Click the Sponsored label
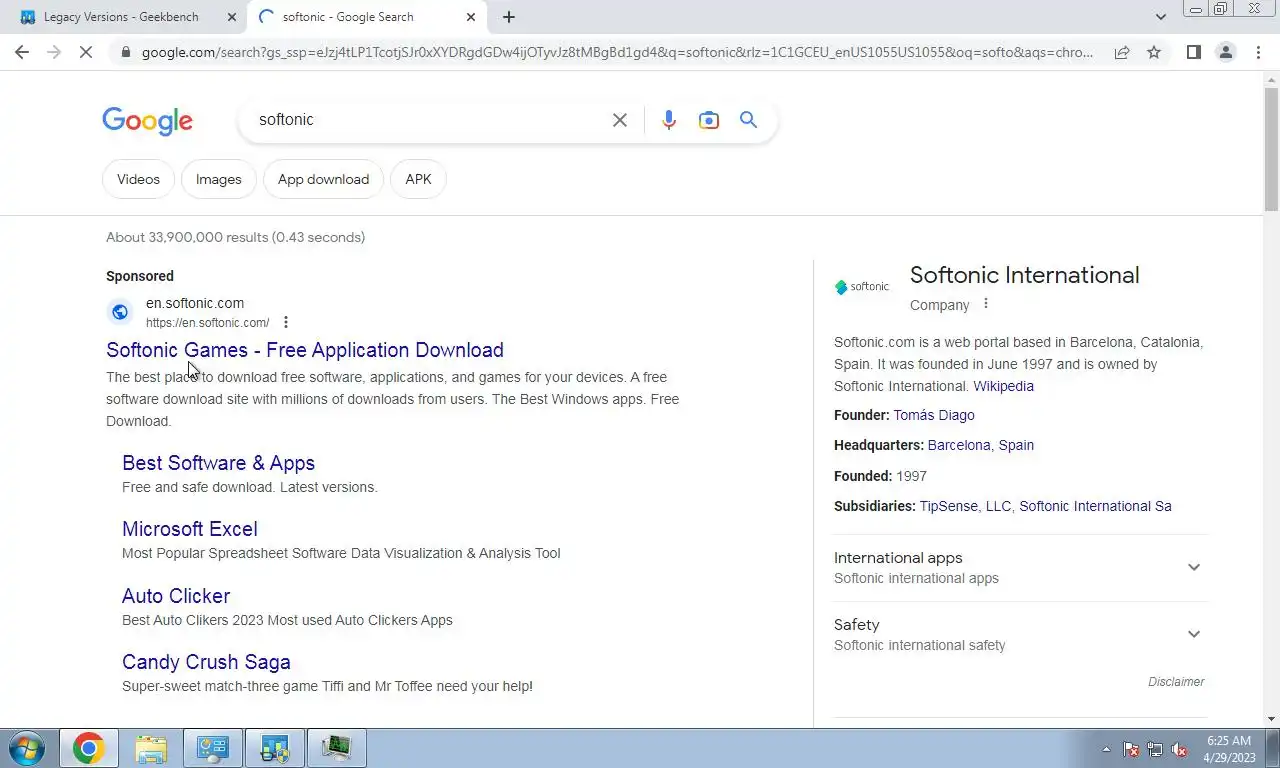The height and width of the screenshot is (768, 1280). (140, 276)
